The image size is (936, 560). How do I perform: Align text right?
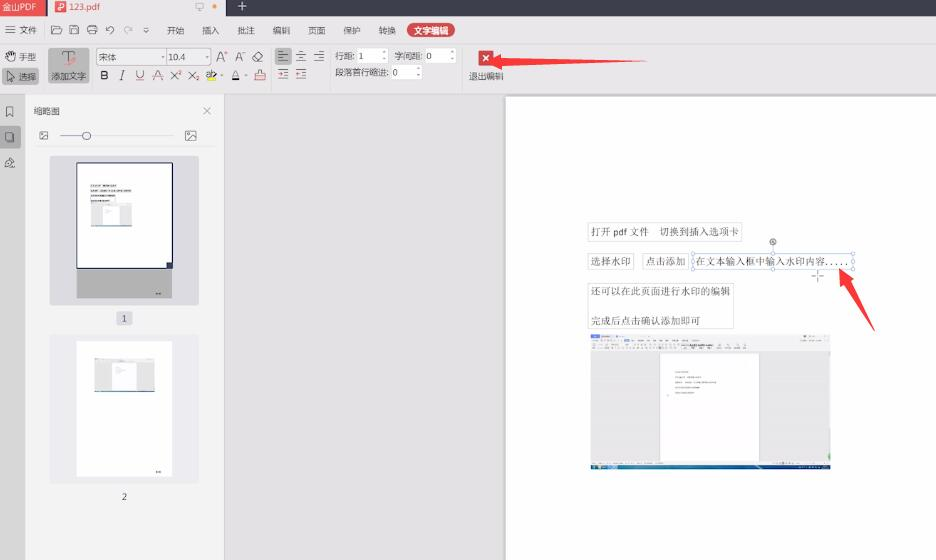(319, 56)
